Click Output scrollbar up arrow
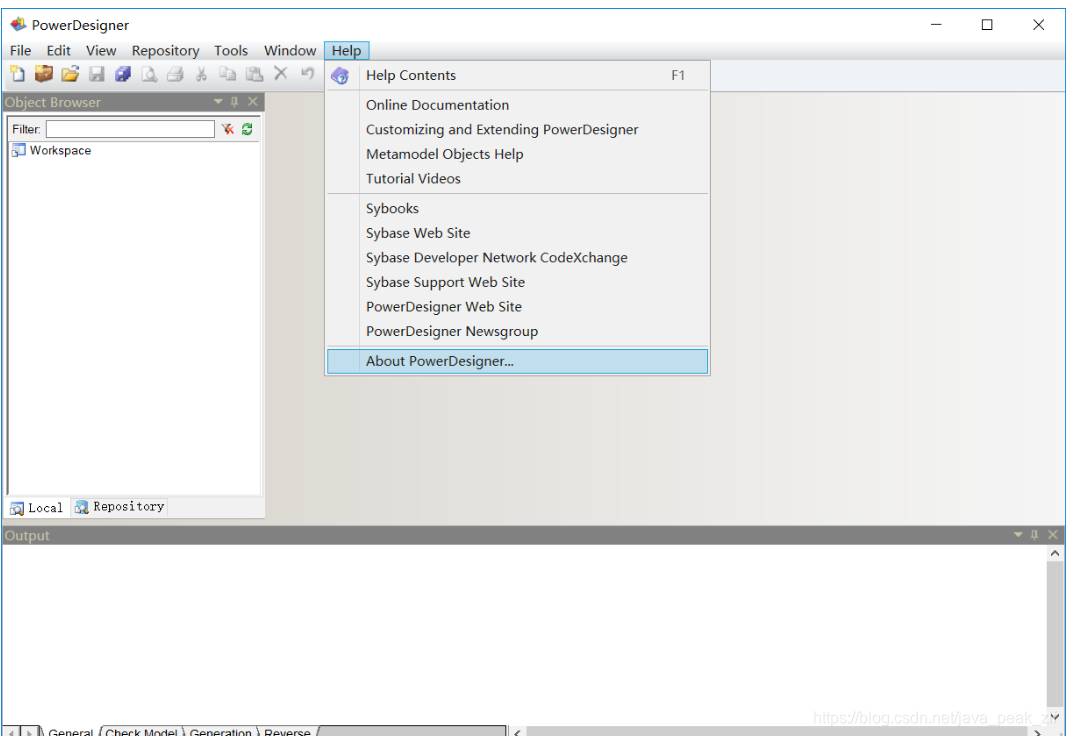The image size is (1067, 736). pyautogui.click(x=1054, y=553)
